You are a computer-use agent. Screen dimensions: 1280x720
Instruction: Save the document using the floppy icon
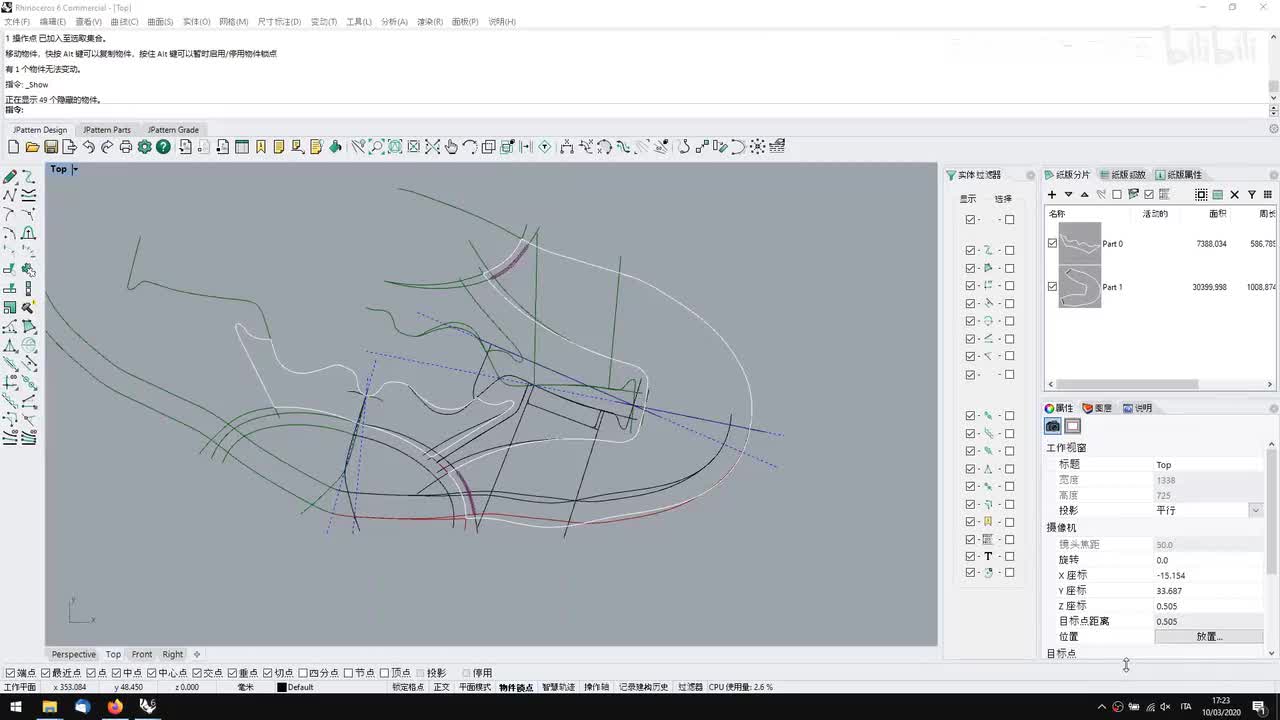tap(50, 147)
